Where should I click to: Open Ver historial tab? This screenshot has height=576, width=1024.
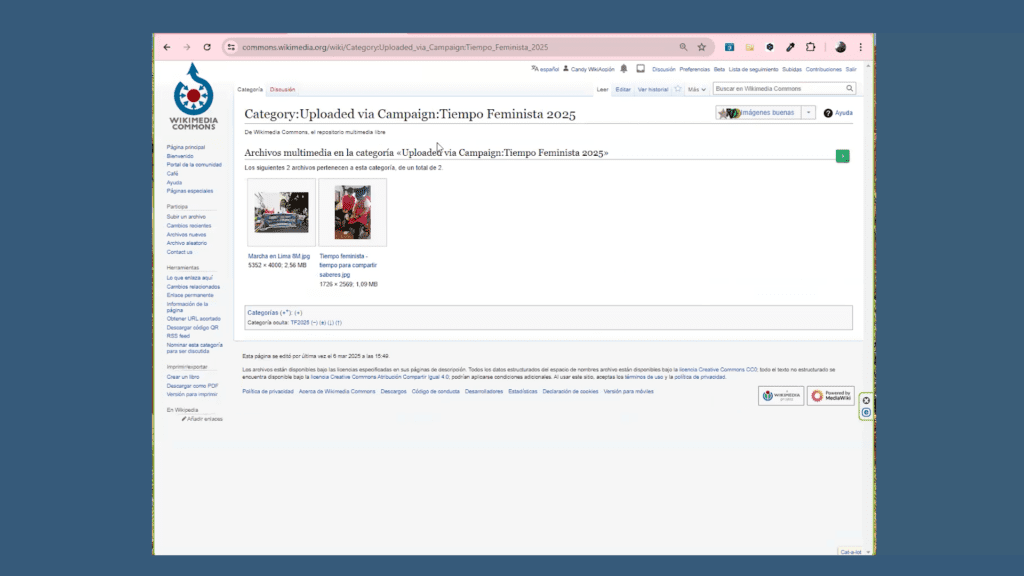(653, 89)
